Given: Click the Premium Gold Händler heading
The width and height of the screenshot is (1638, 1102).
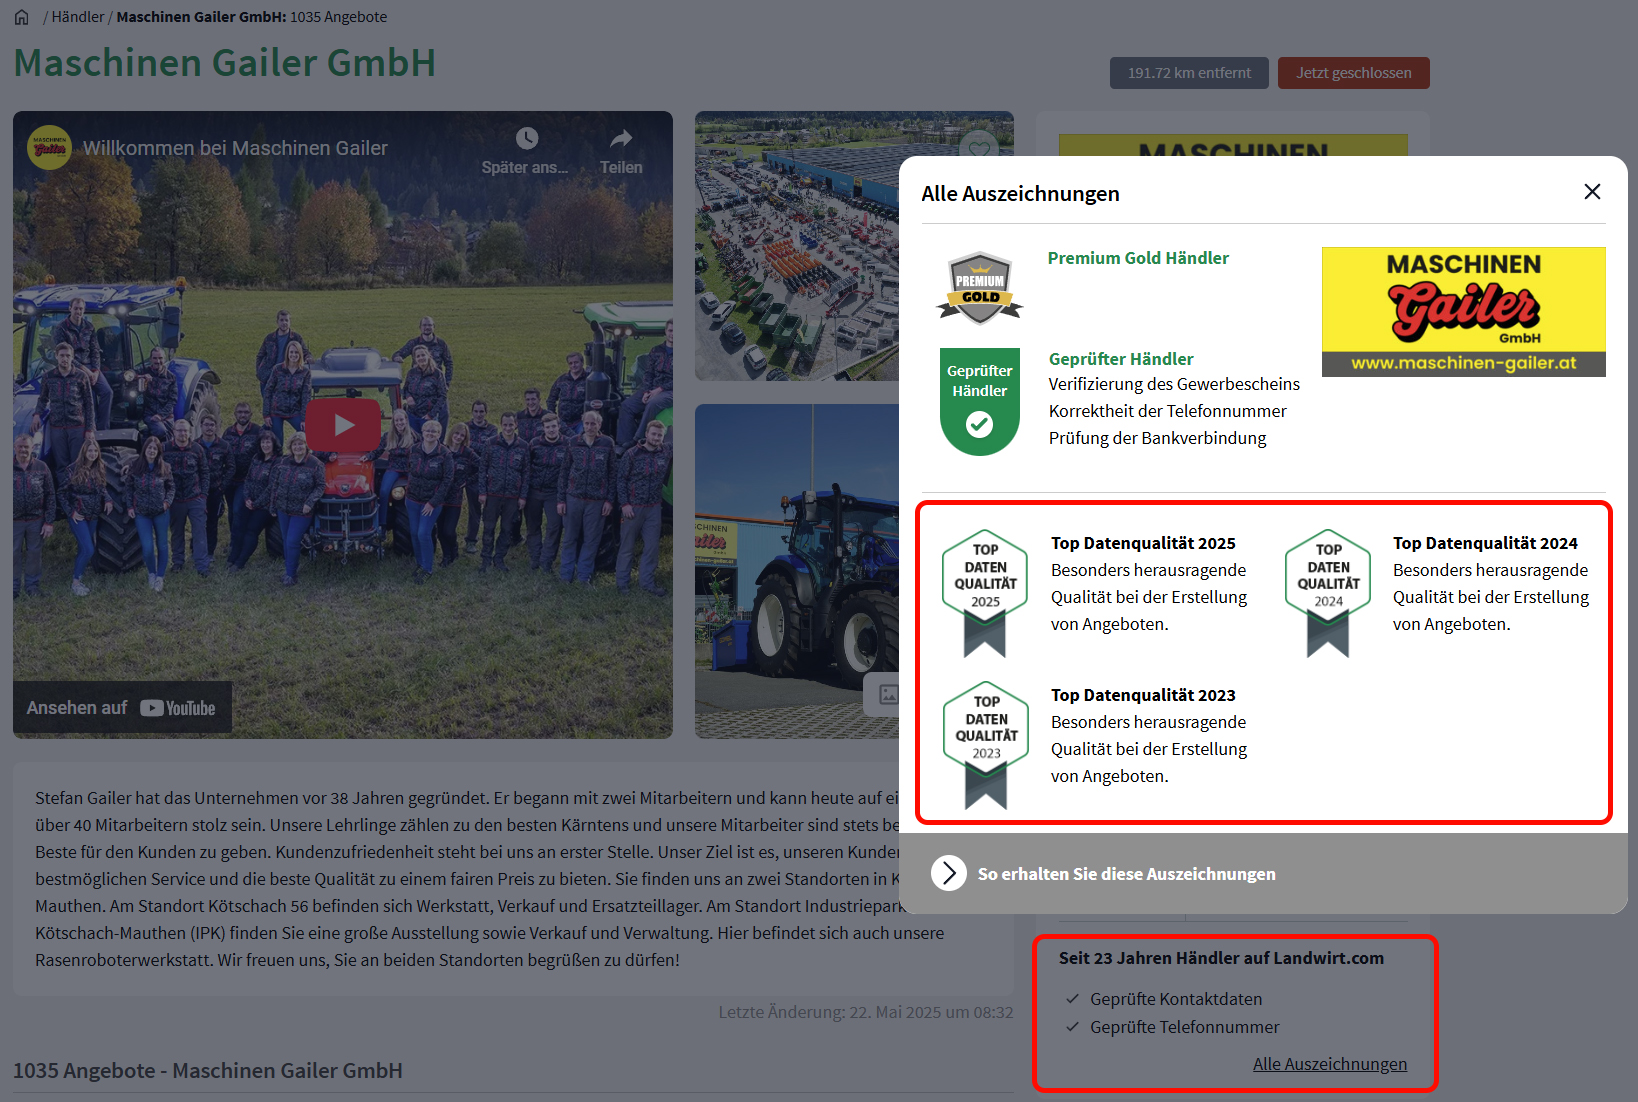Looking at the screenshot, I should tap(1138, 258).
